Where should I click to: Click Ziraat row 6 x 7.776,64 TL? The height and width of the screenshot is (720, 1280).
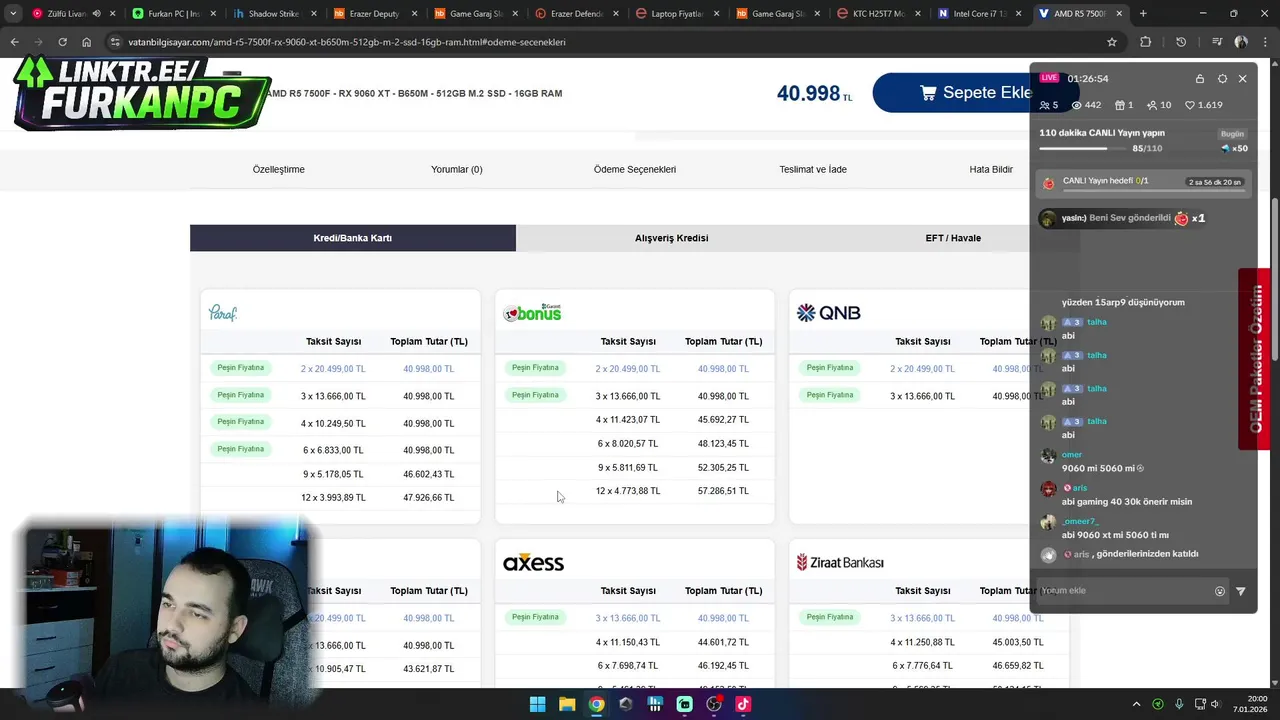[x=930, y=666]
